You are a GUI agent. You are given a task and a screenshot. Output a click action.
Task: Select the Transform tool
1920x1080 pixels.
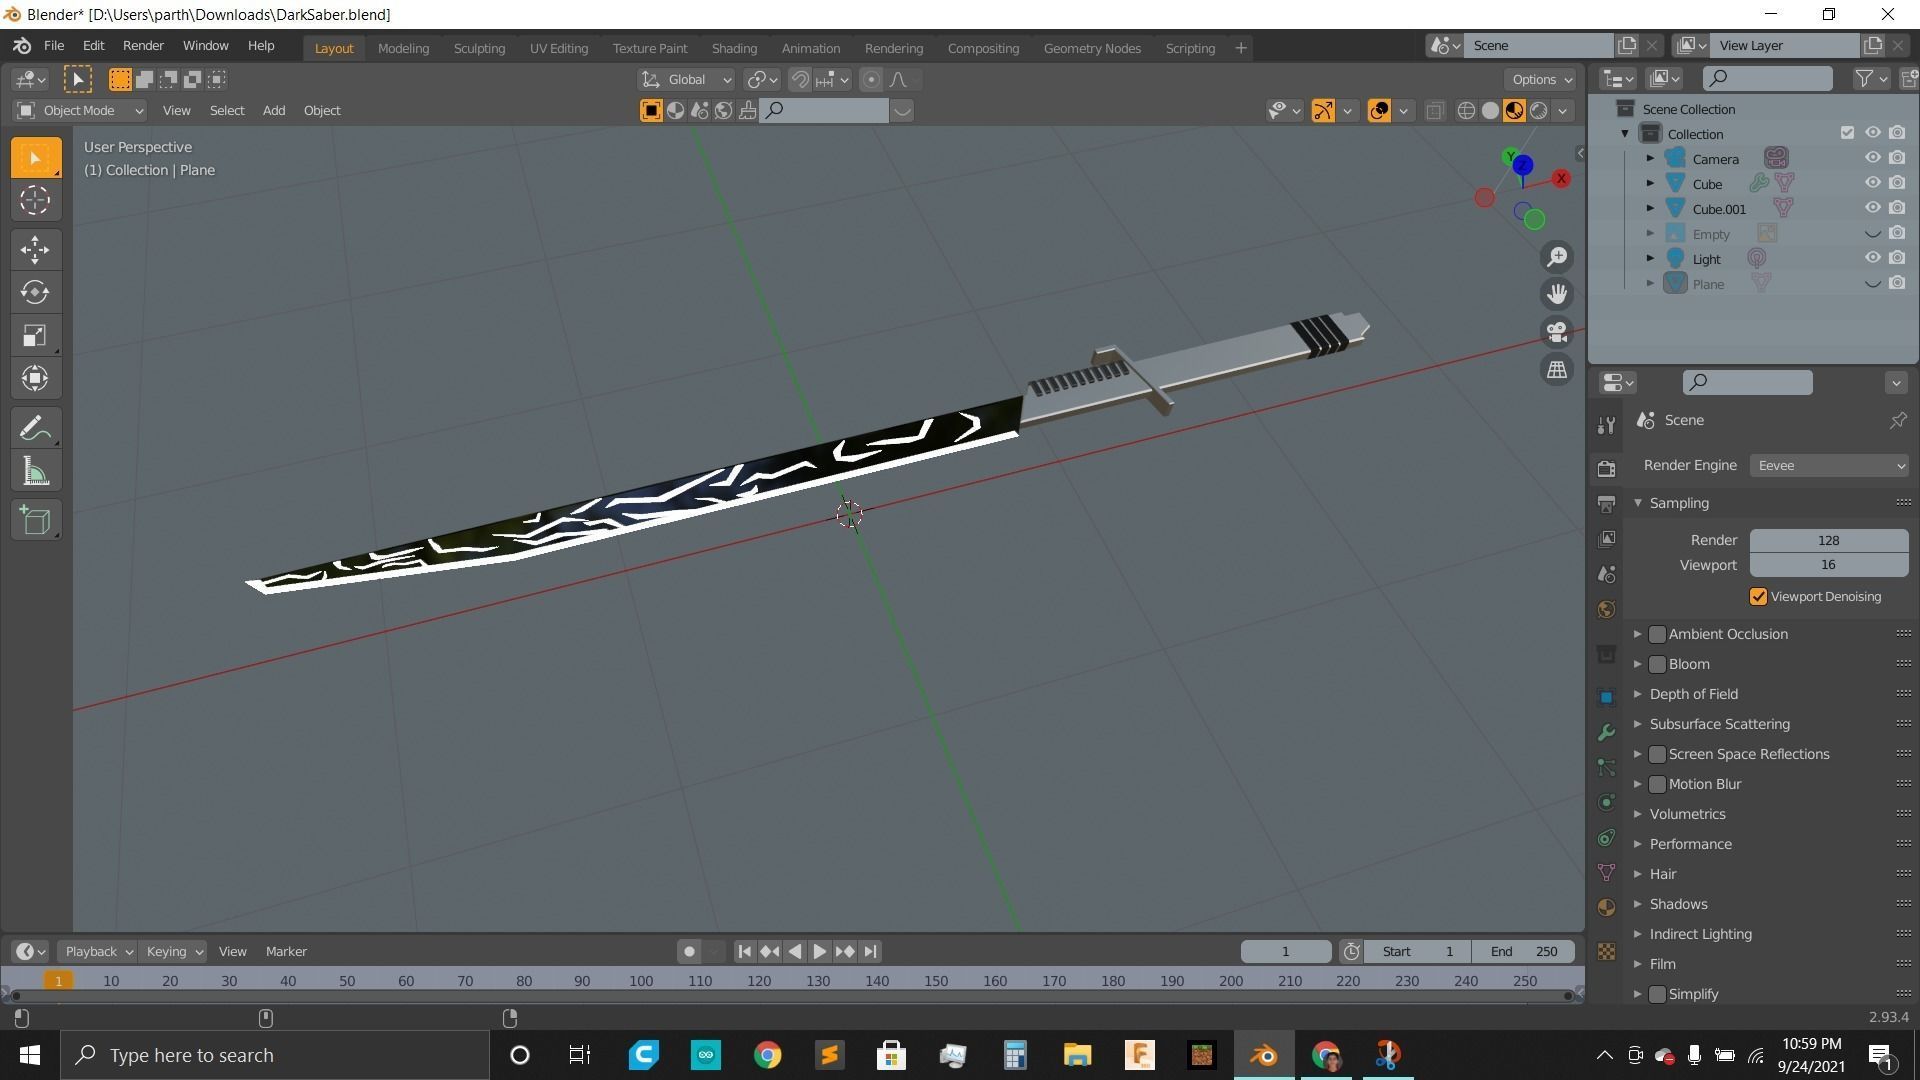[35, 378]
